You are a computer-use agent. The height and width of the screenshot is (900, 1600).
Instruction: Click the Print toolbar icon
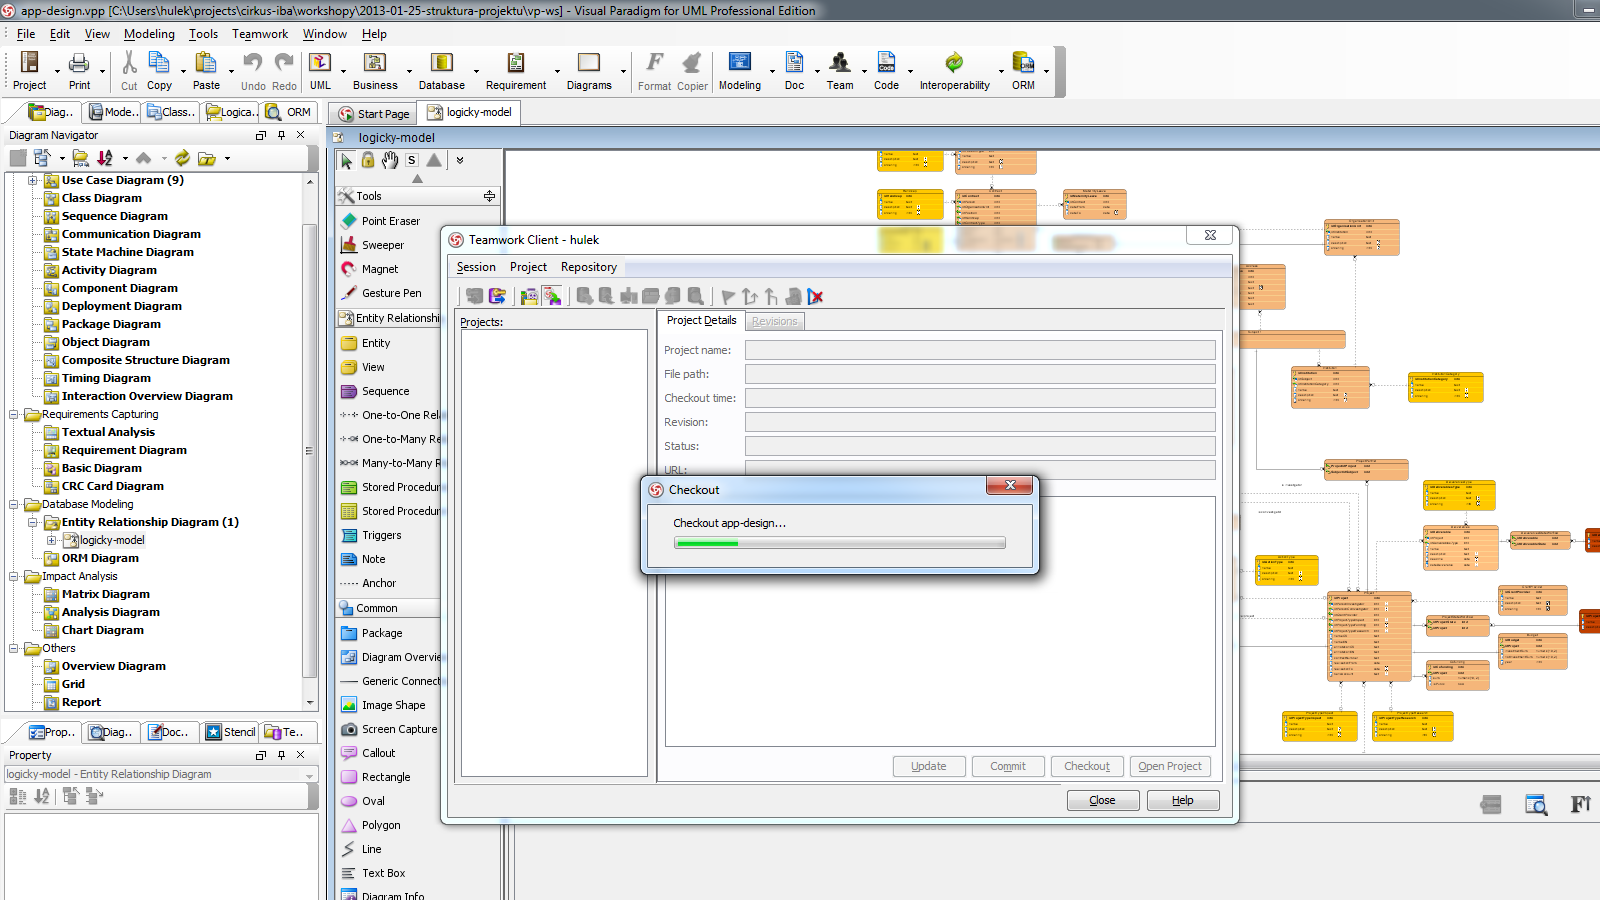(79, 70)
